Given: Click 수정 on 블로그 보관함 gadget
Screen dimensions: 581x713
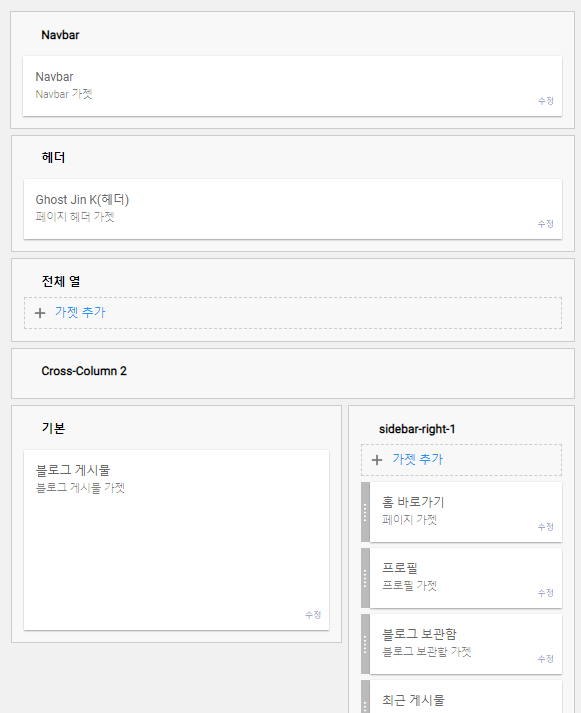Looking at the screenshot, I should pyautogui.click(x=546, y=658).
